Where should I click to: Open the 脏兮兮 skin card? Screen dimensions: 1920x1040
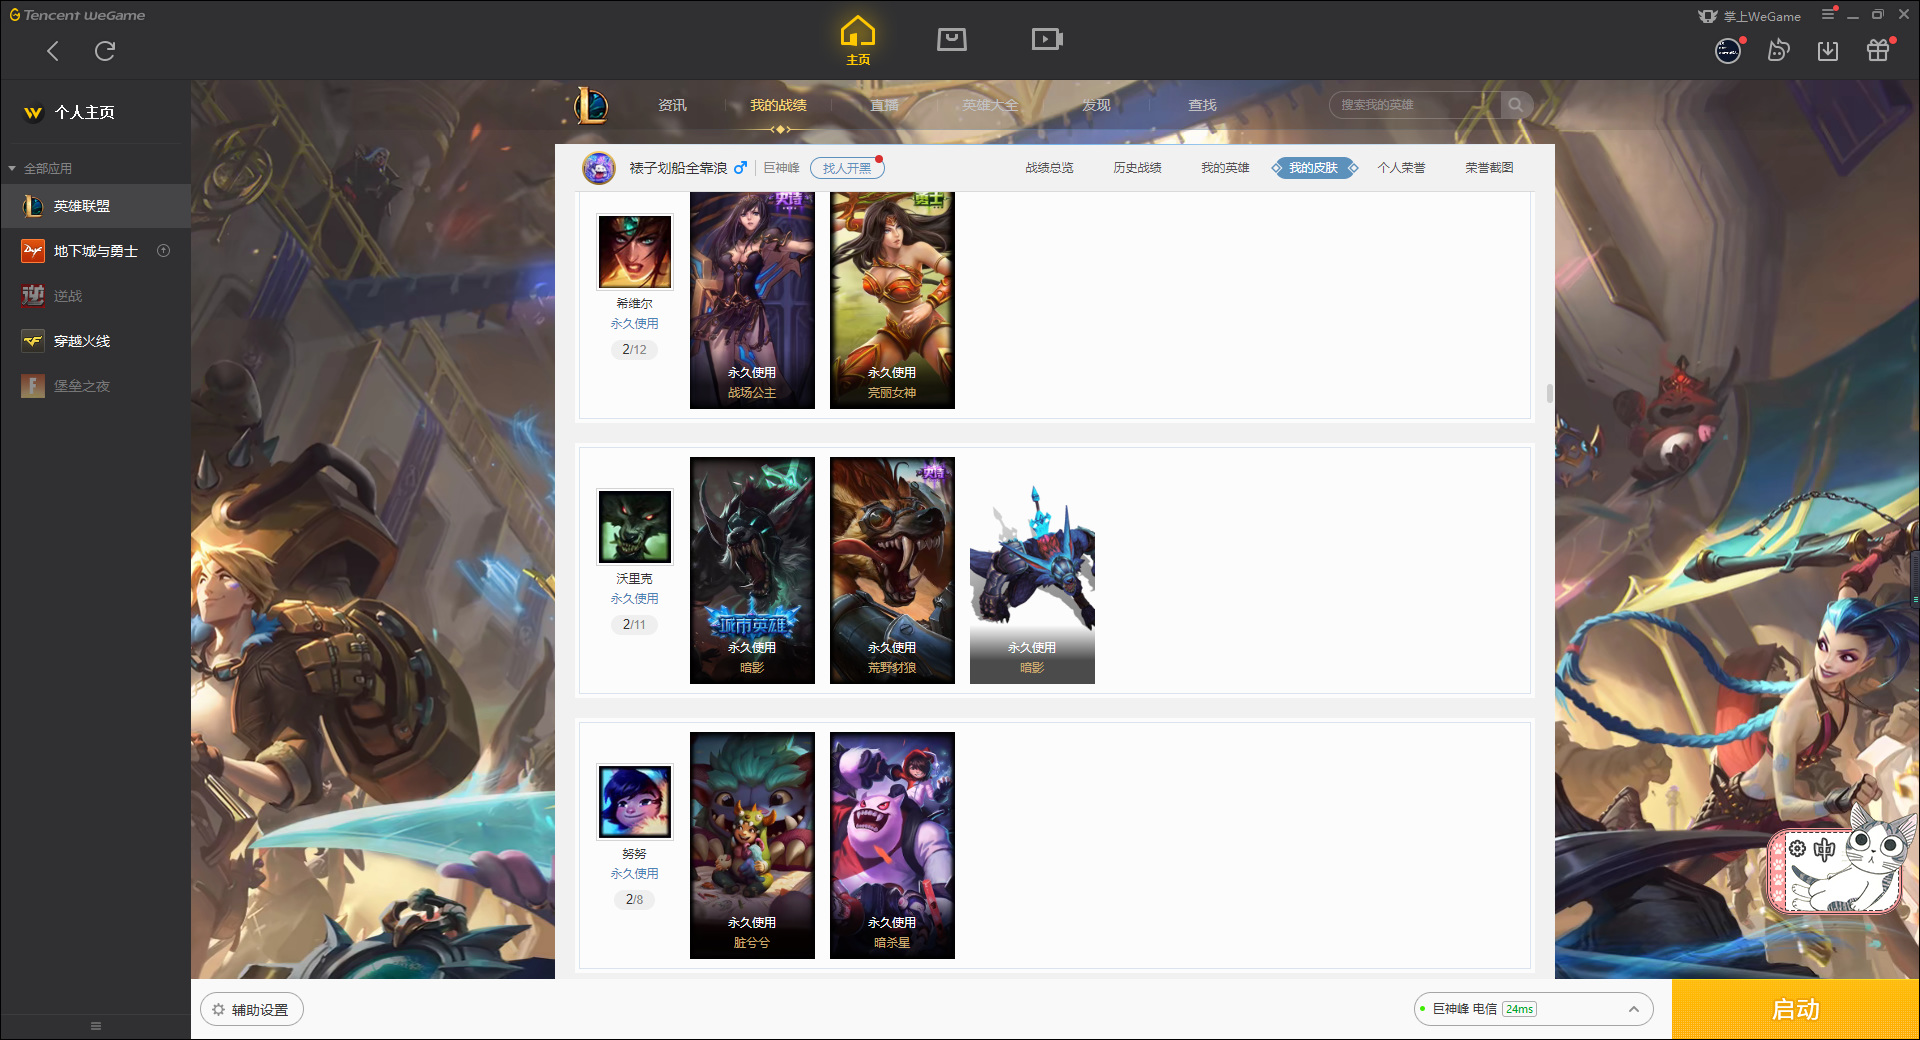(x=752, y=845)
